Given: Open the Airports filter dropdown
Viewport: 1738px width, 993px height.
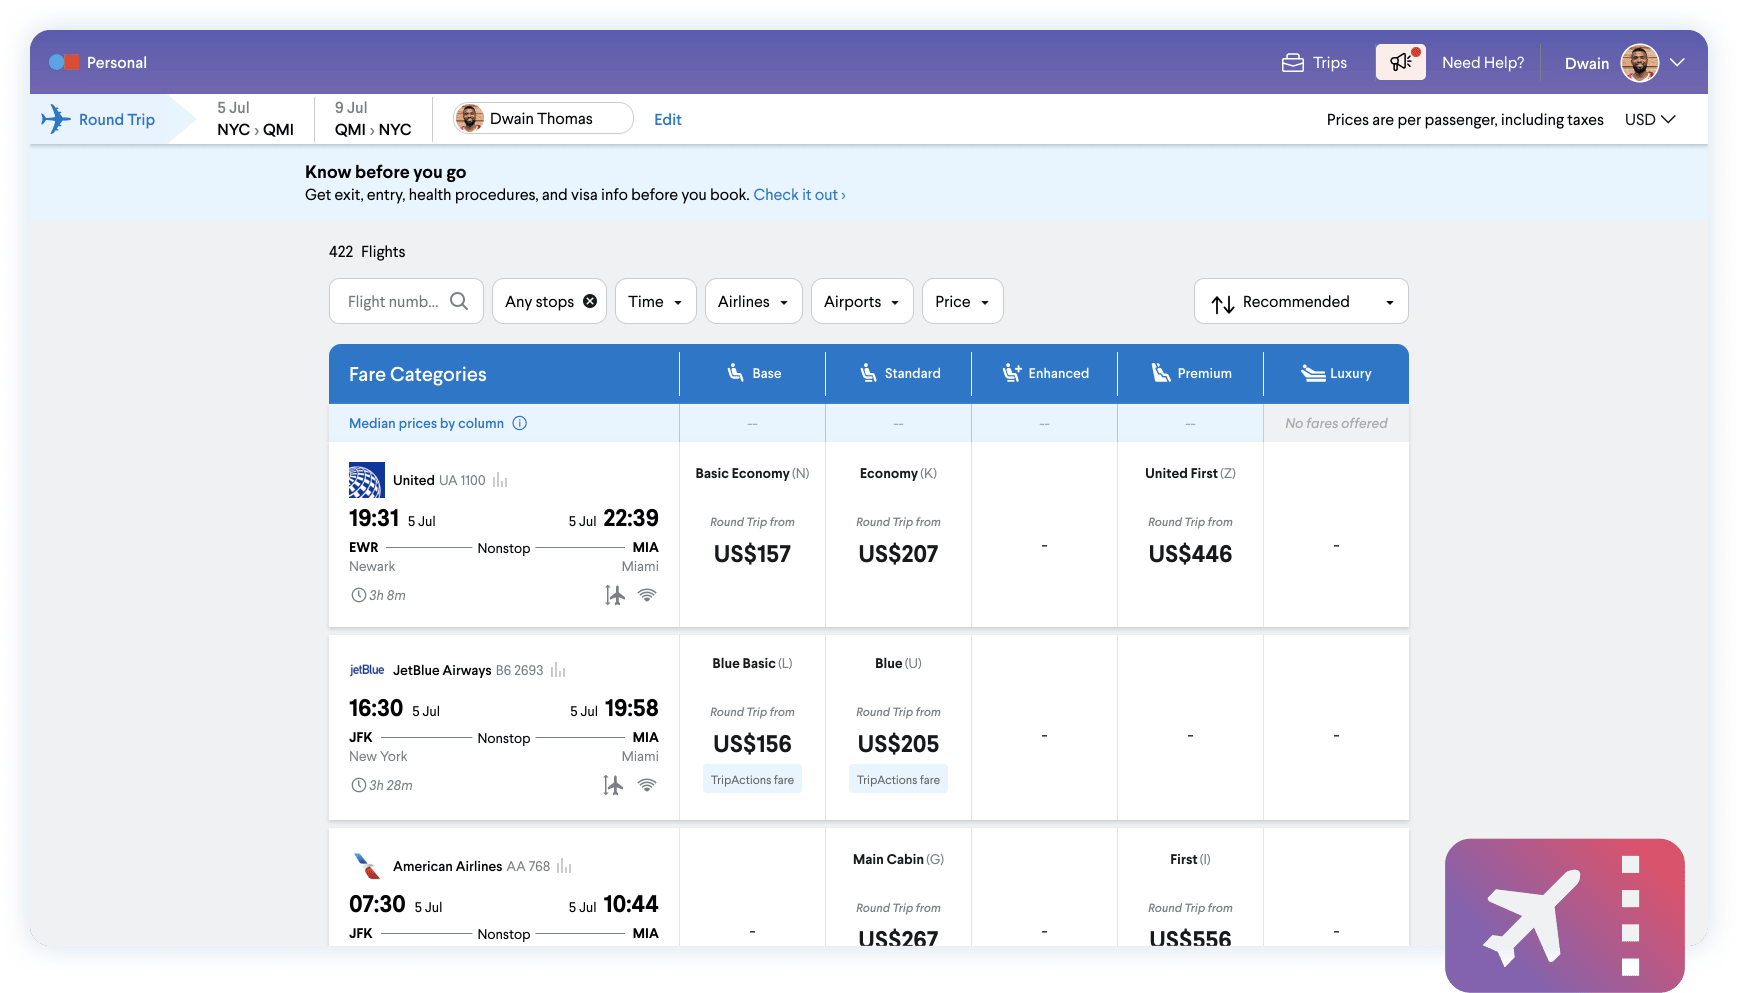Looking at the screenshot, I should pos(861,301).
